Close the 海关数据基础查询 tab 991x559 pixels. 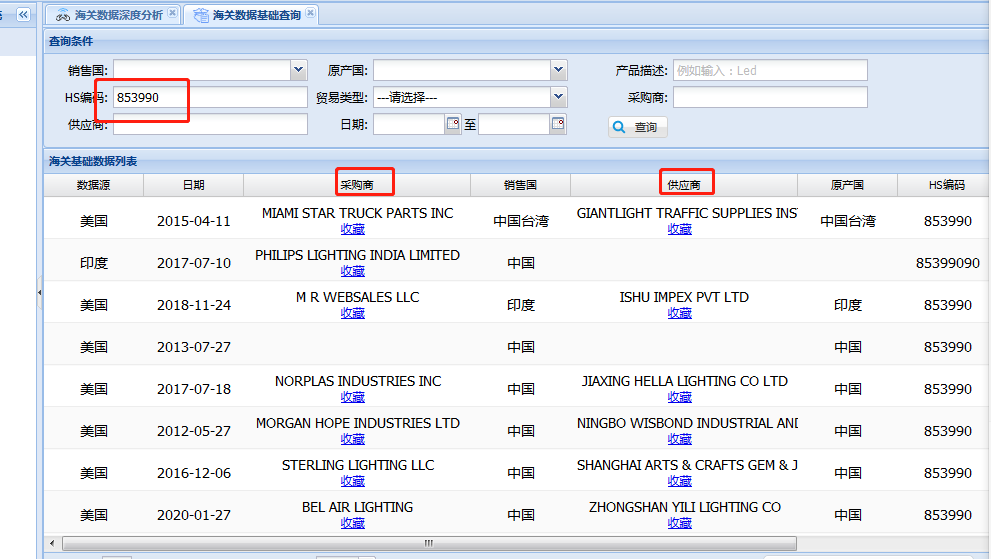tap(310, 13)
